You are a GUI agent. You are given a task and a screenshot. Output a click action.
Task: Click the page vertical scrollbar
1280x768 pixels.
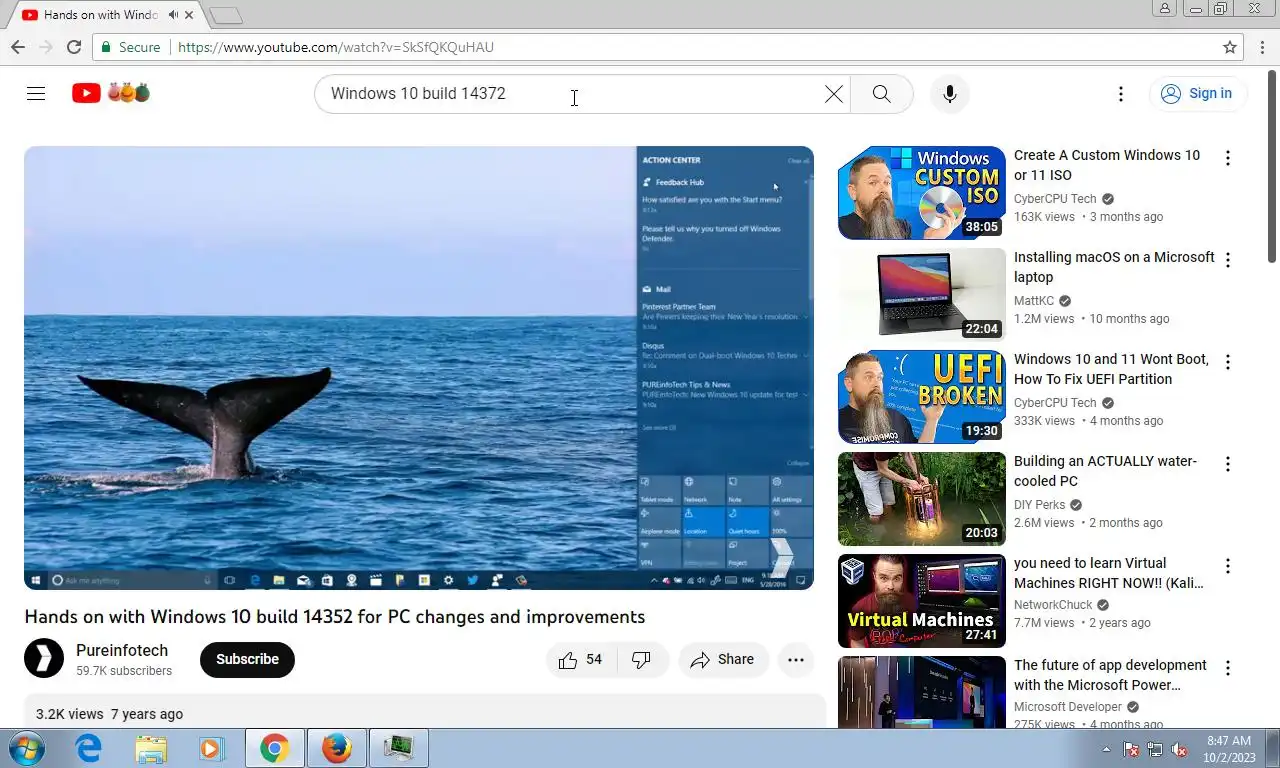click(x=1272, y=165)
